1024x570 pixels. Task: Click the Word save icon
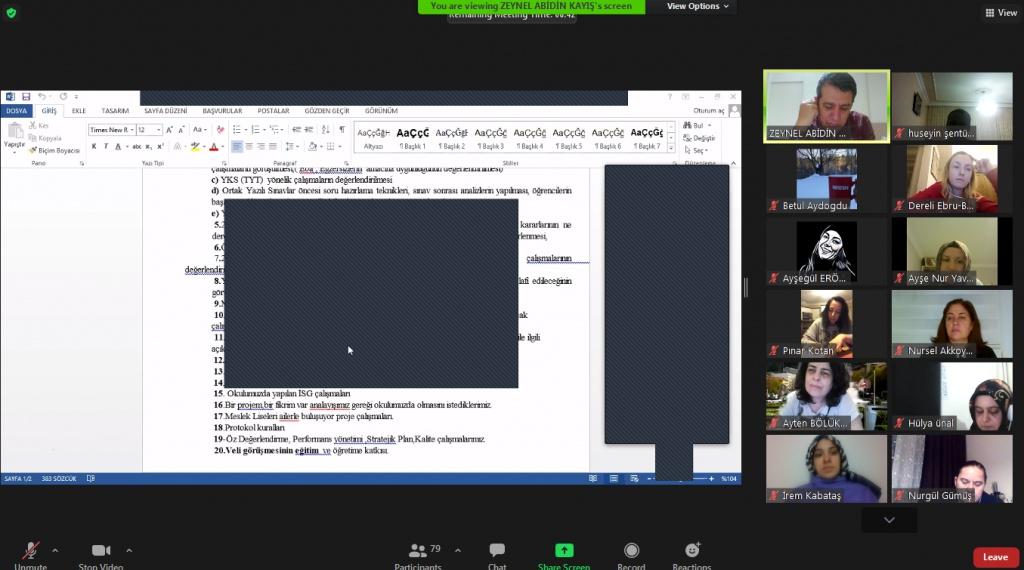pyautogui.click(x=26, y=97)
